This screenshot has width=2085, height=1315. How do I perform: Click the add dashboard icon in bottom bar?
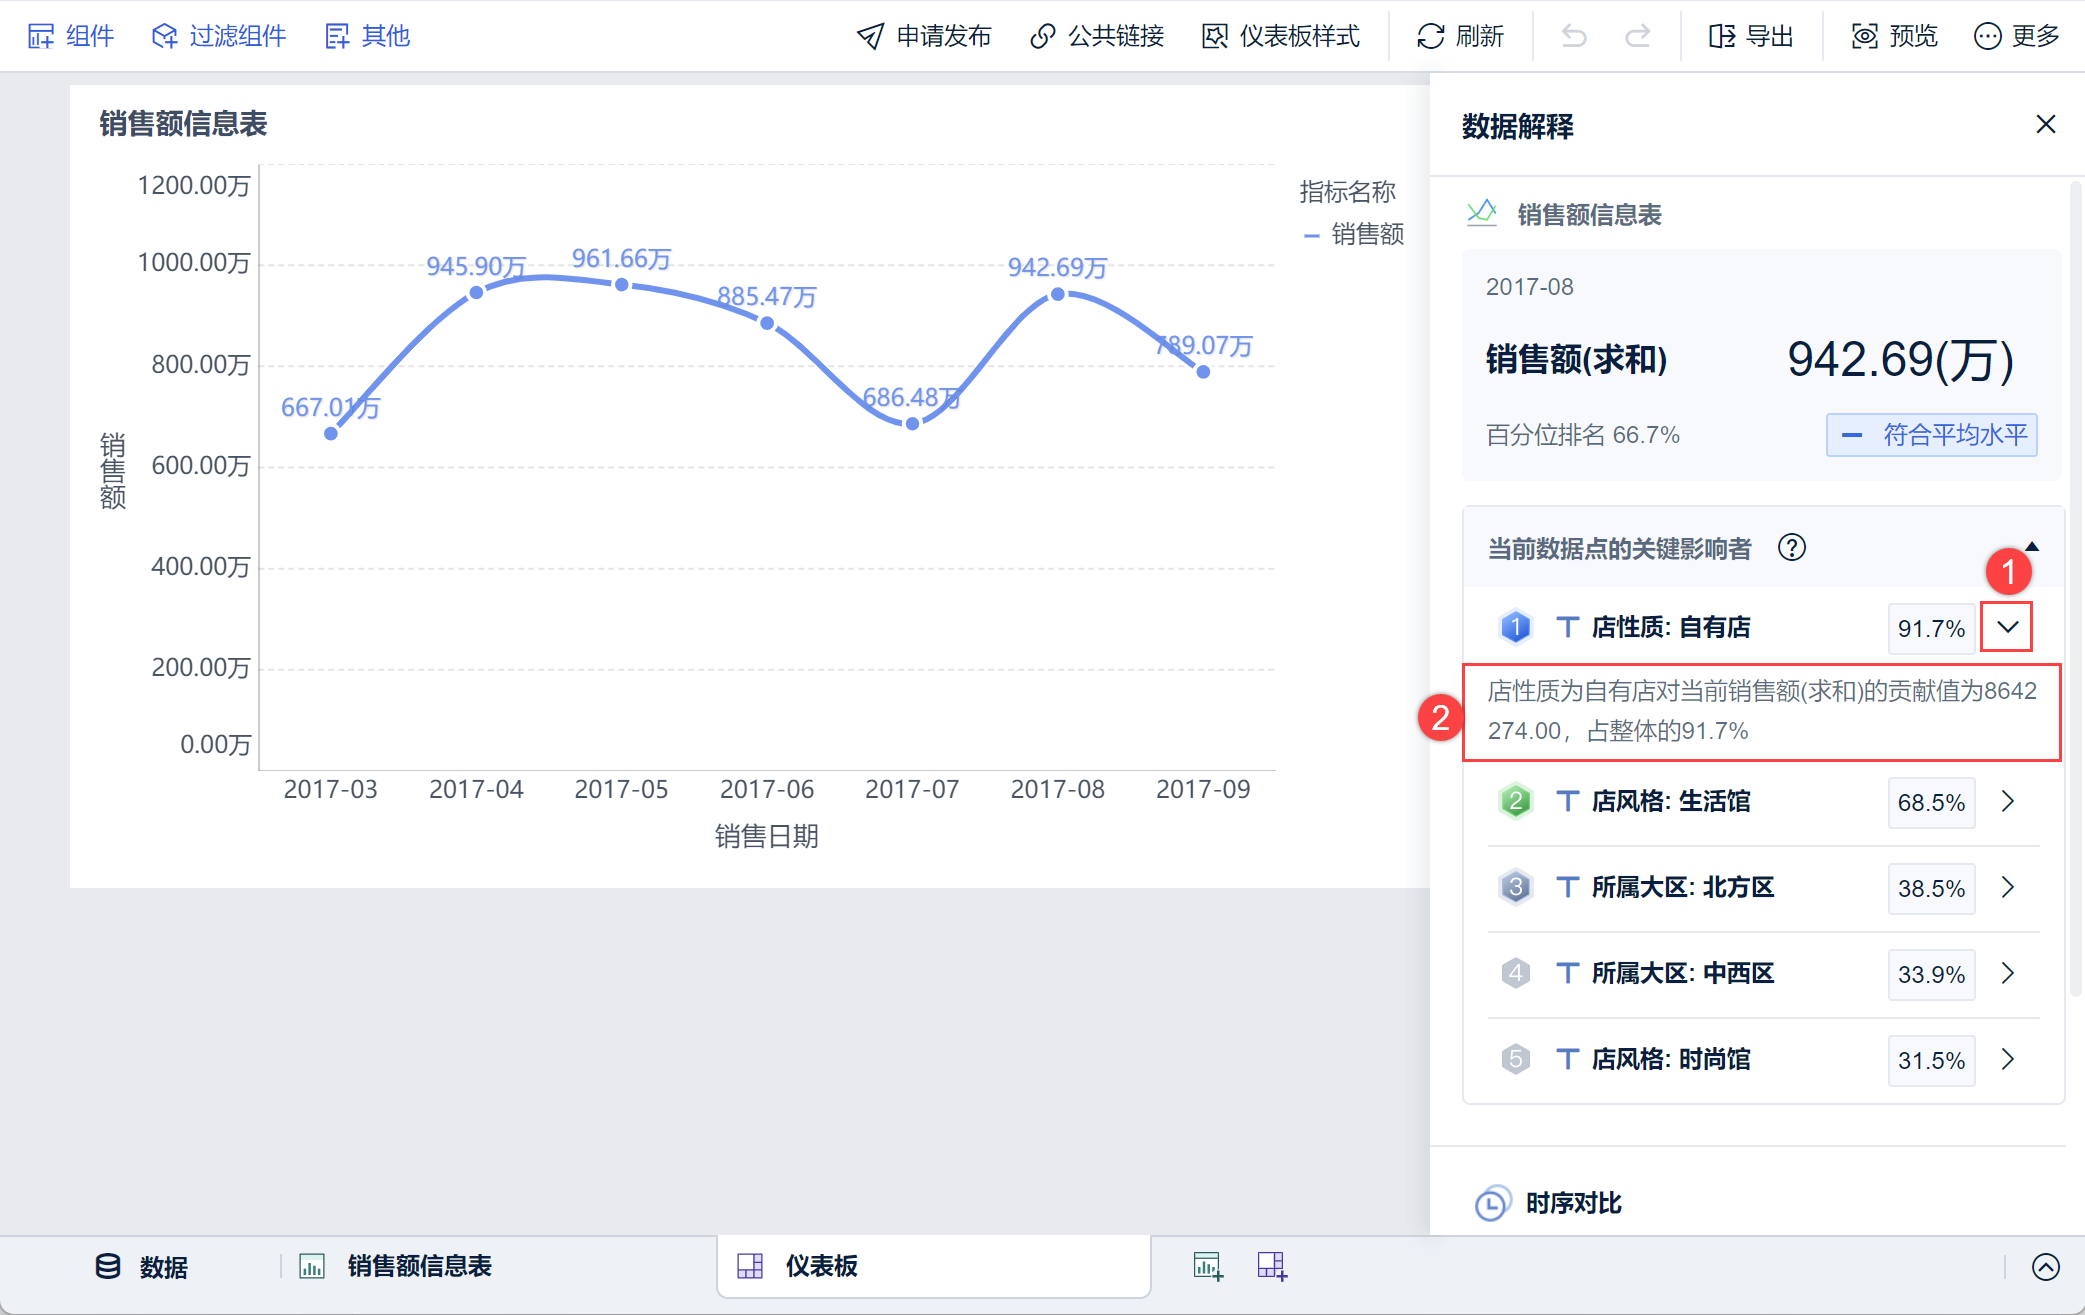point(1272,1266)
